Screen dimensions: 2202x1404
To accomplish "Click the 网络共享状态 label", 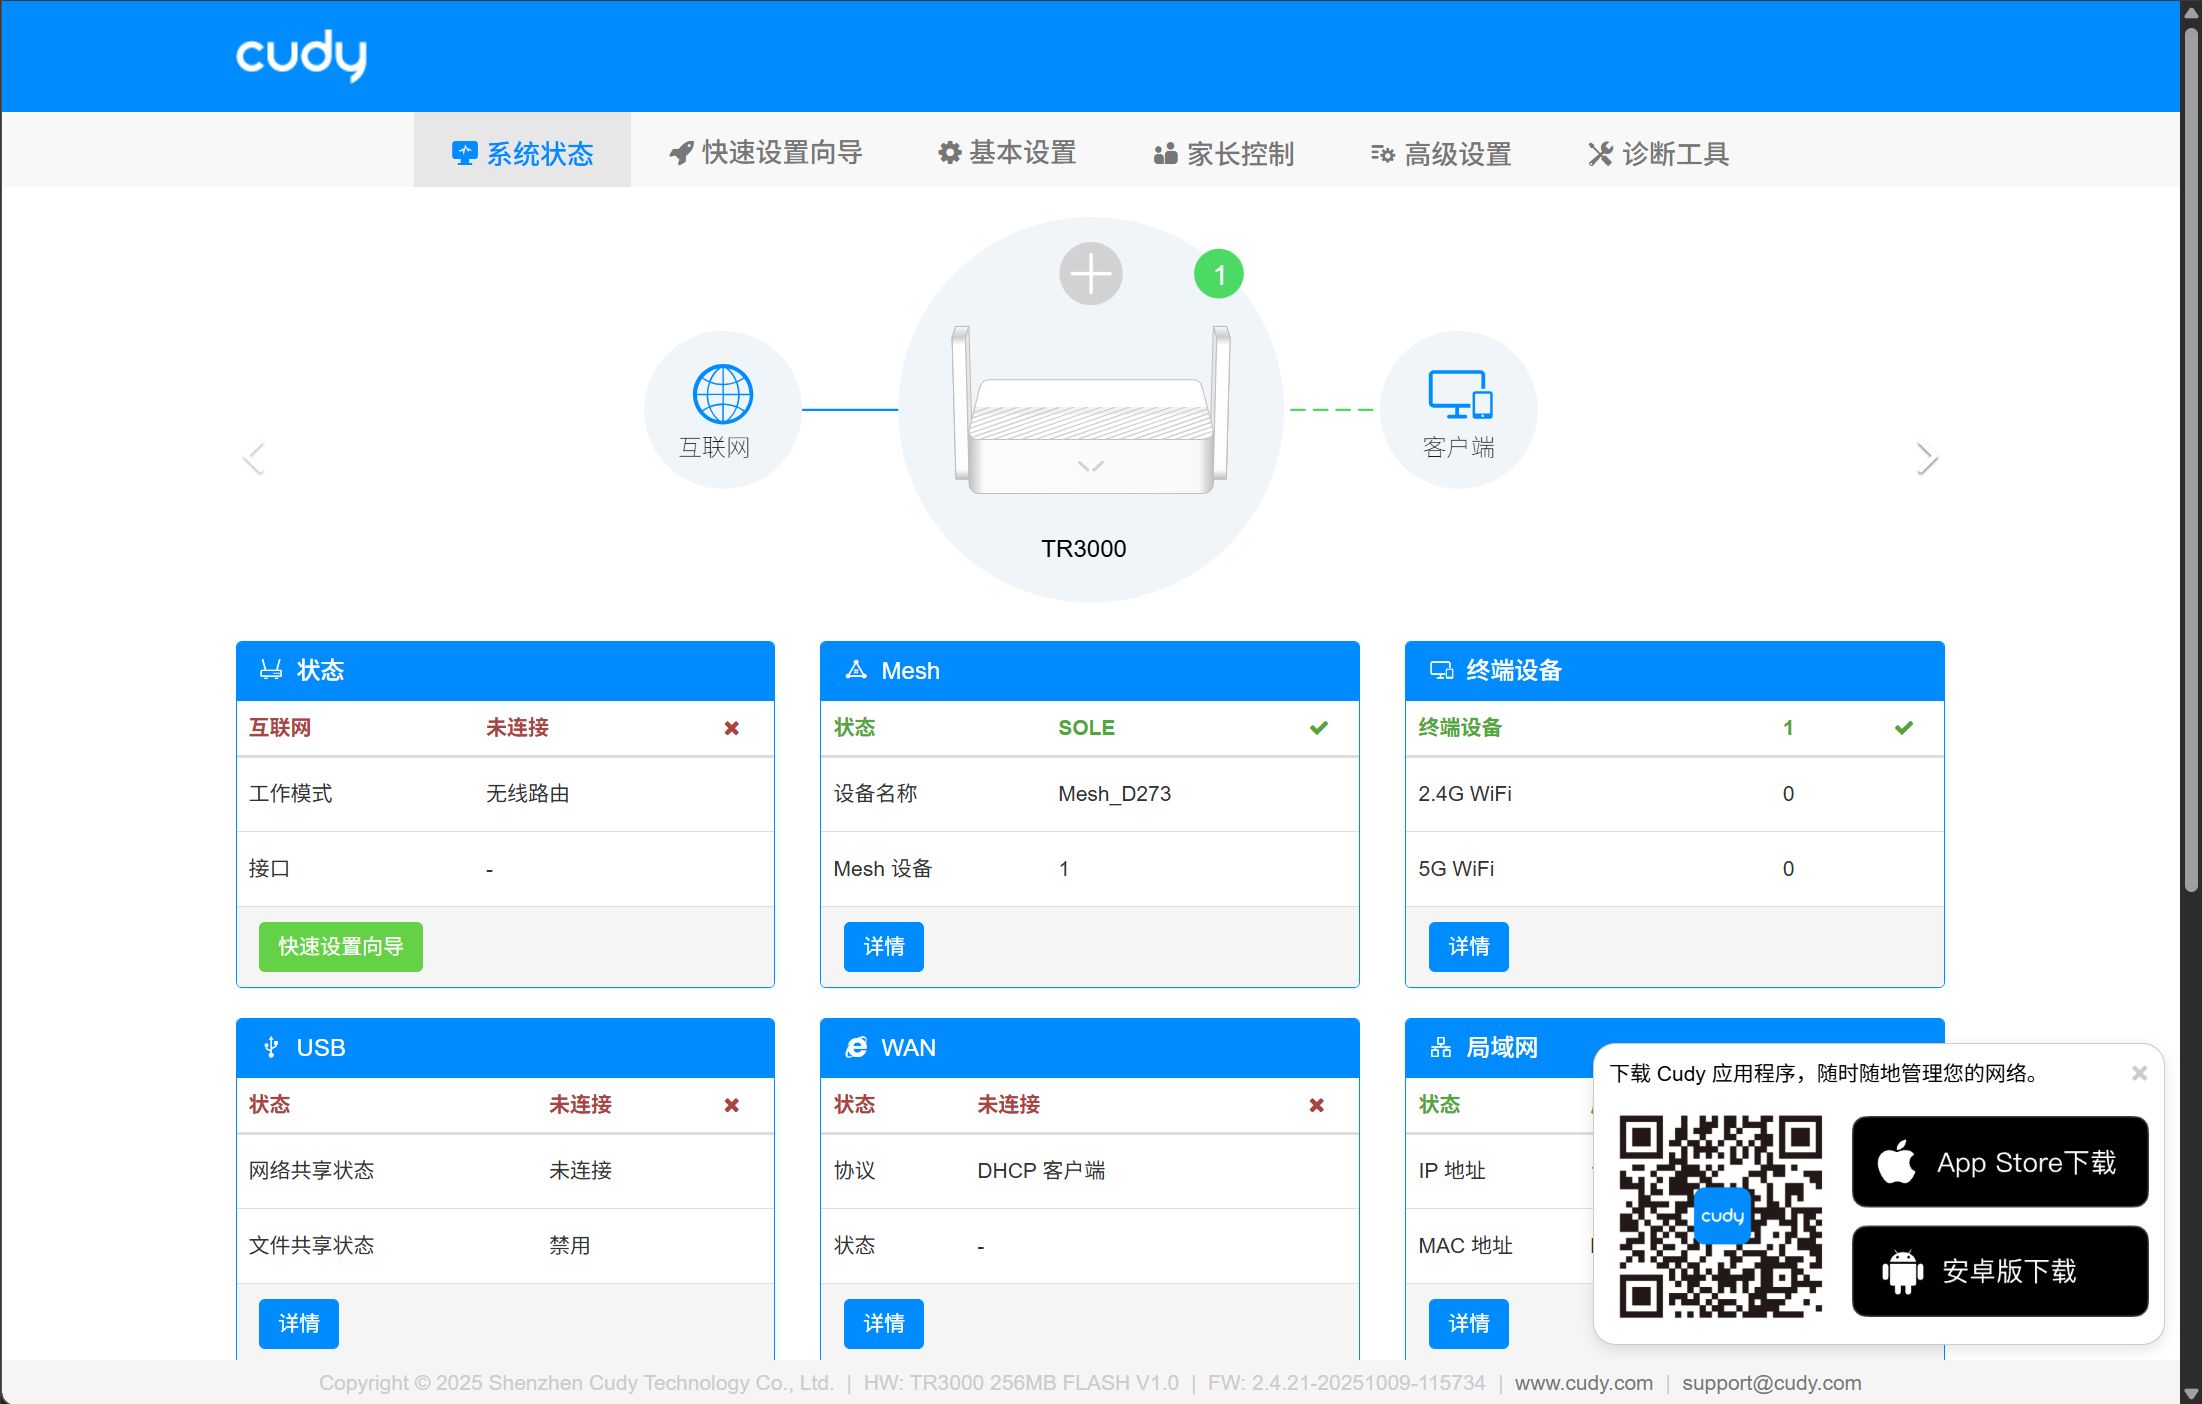I will 311,1170.
